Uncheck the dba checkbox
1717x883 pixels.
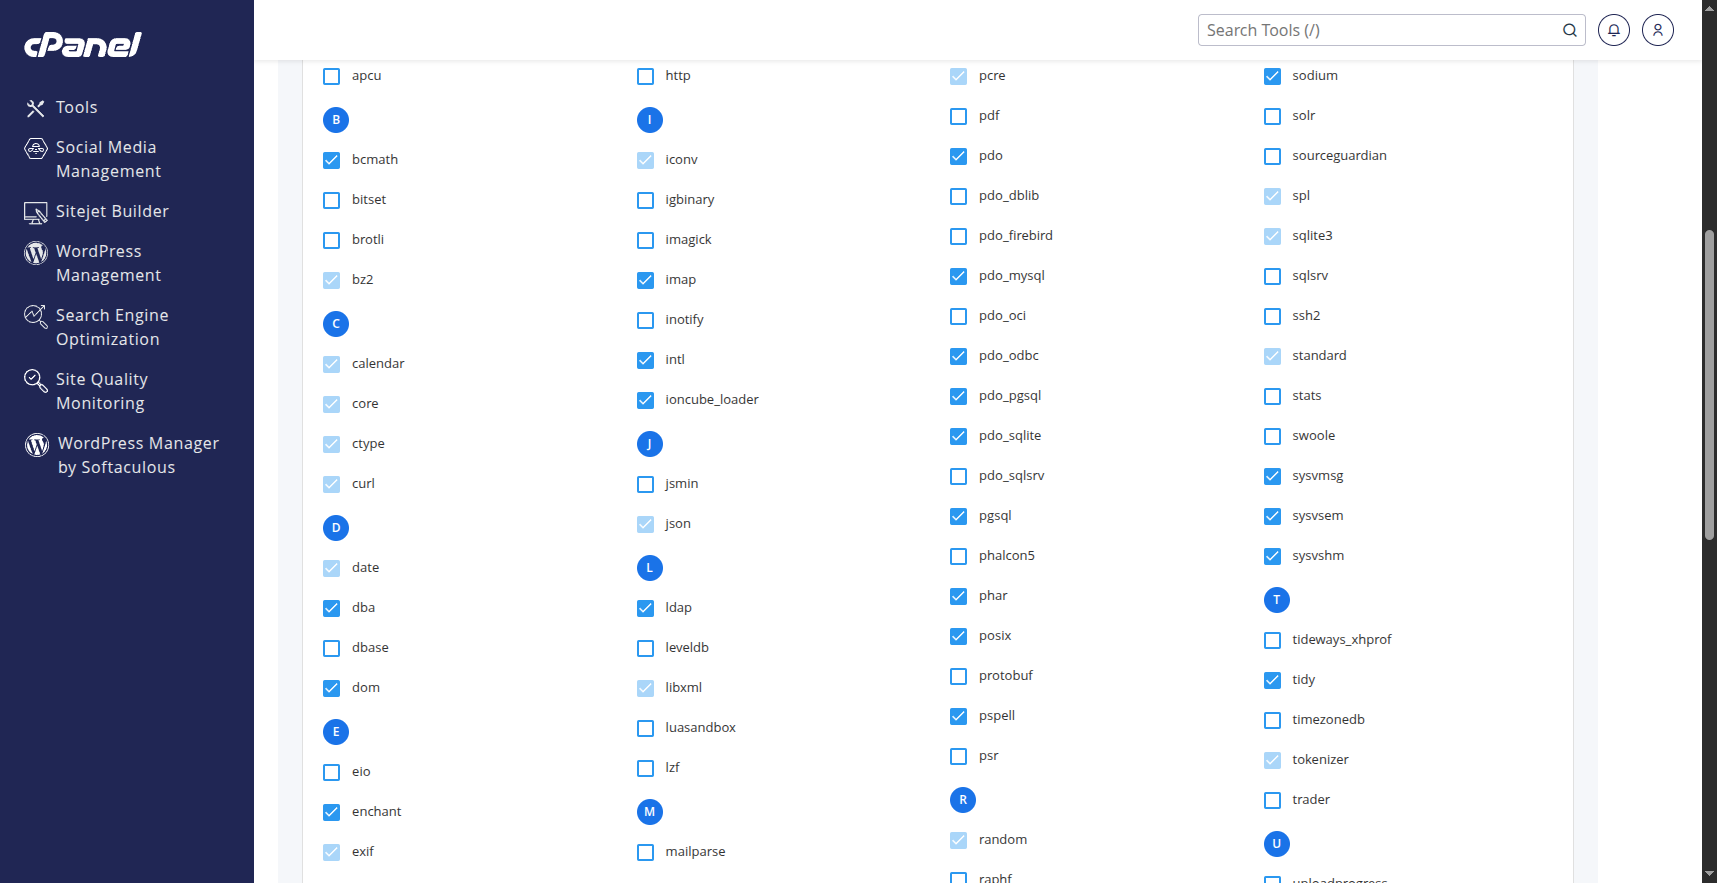click(x=332, y=608)
